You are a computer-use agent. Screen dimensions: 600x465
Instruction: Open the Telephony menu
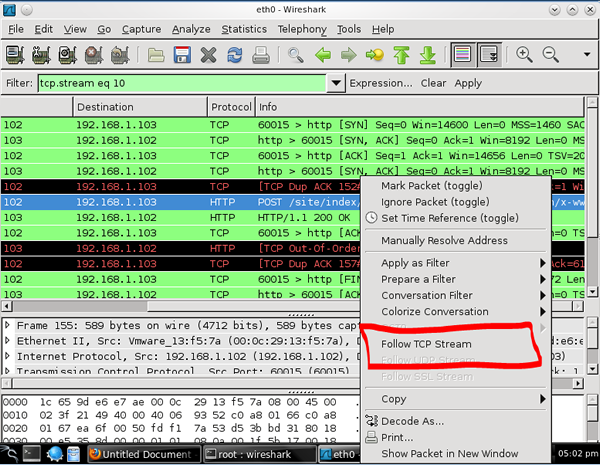(x=302, y=29)
